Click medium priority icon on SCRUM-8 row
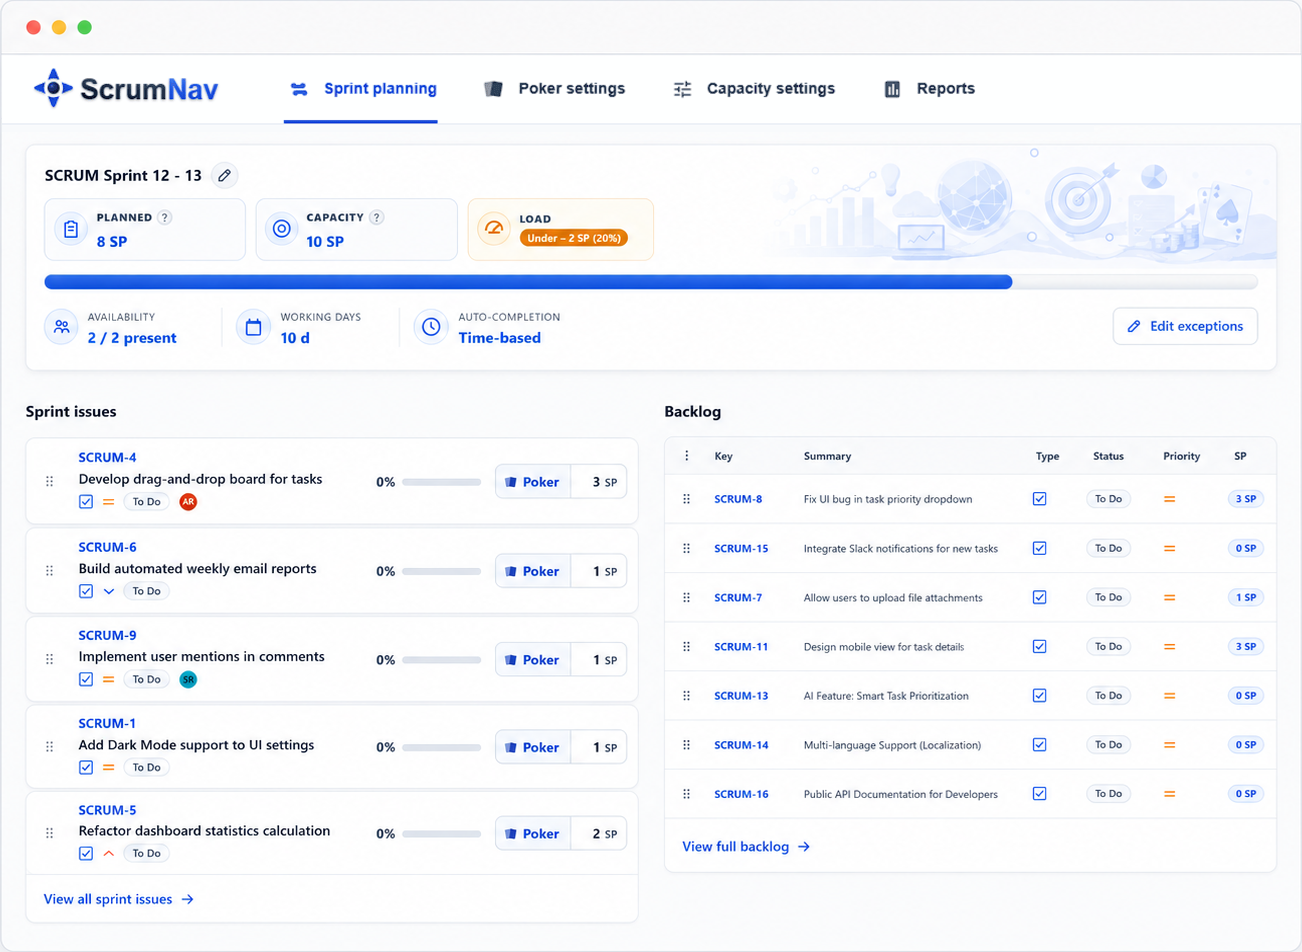This screenshot has width=1302, height=952. (1169, 499)
